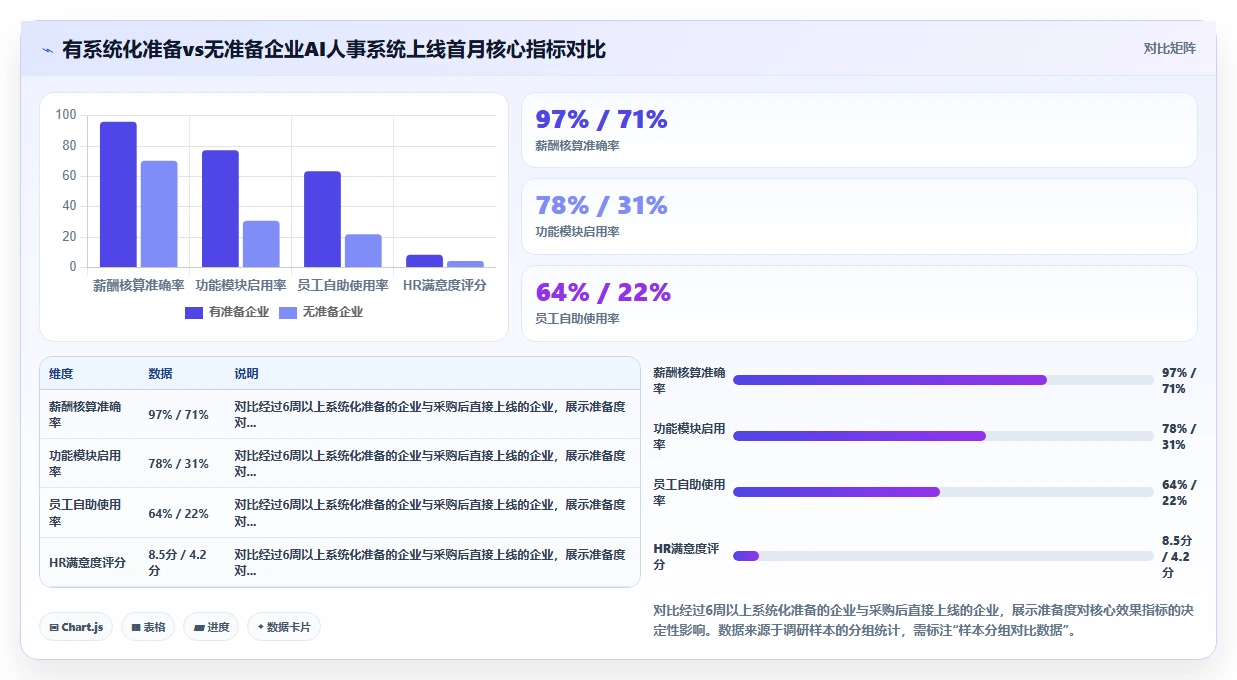The image size is (1237, 680).
Task: Click the 有准备企业 bar for 功能模块启用率
Action: point(220,209)
